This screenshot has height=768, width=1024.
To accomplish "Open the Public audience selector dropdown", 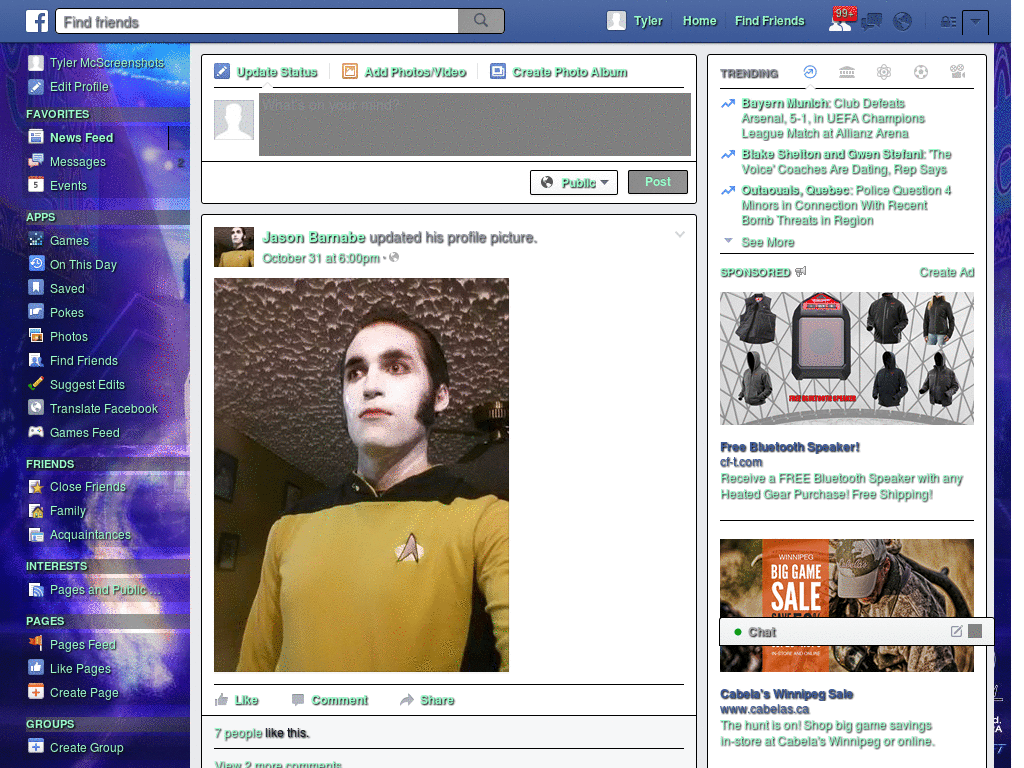I will (574, 182).
